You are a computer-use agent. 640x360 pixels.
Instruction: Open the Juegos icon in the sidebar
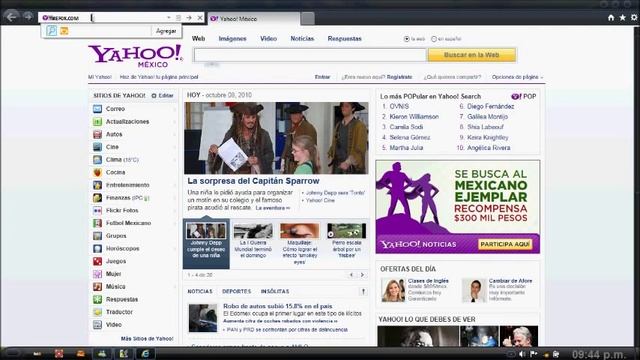[97, 261]
